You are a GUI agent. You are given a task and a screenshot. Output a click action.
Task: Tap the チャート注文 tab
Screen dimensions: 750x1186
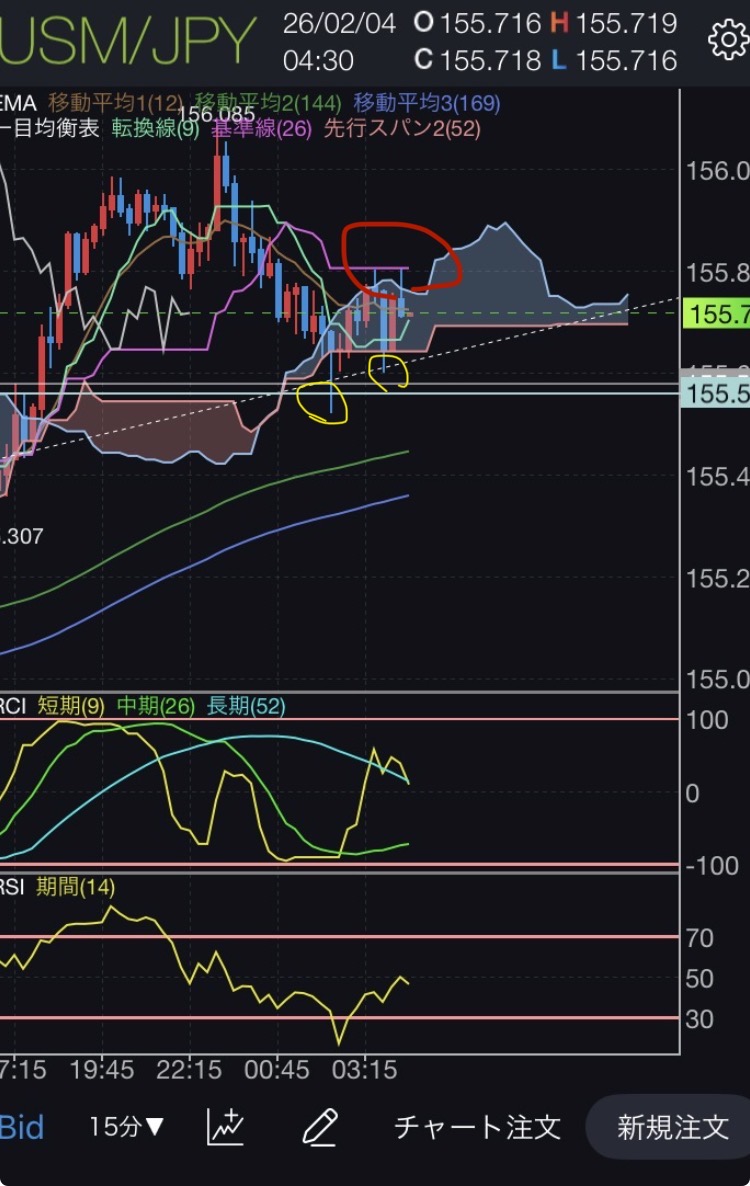(477, 1127)
